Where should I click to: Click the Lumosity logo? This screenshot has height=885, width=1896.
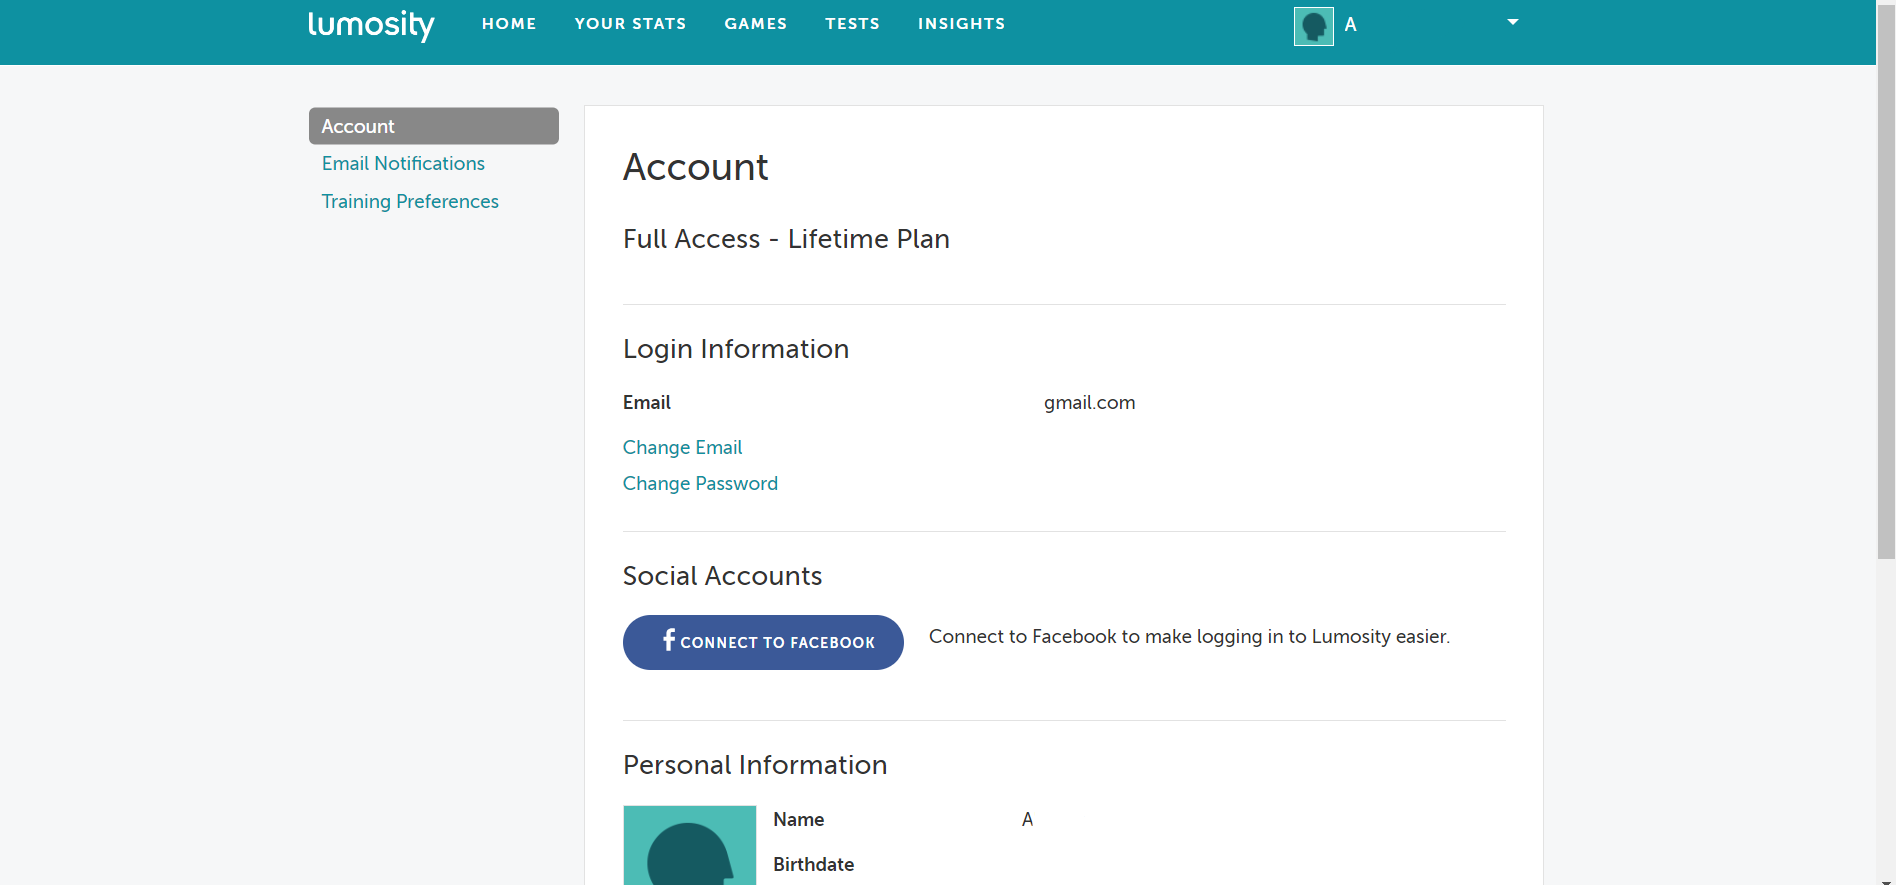tap(370, 24)
